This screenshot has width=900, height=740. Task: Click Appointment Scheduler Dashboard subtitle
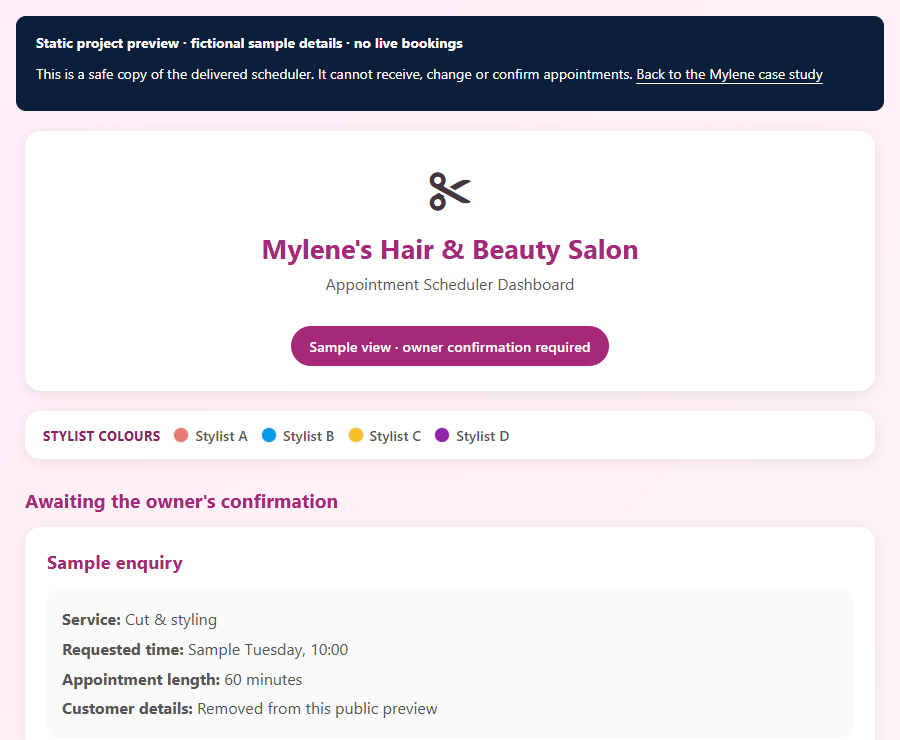[449, 285]
